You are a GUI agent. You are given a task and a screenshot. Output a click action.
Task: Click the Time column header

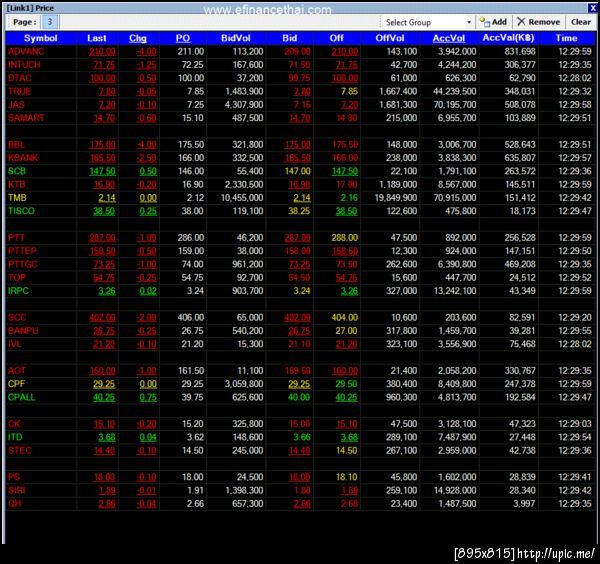(x=566, y=38)
